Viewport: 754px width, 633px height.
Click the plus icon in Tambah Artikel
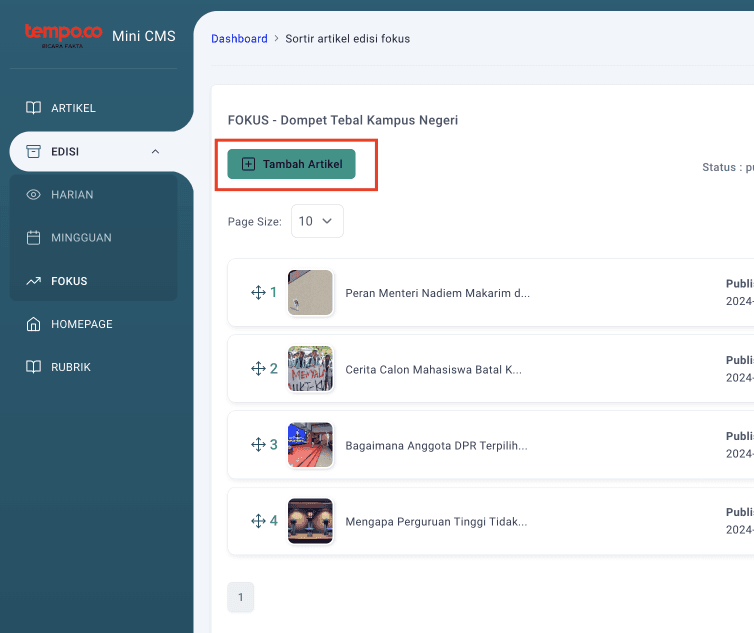248,164
